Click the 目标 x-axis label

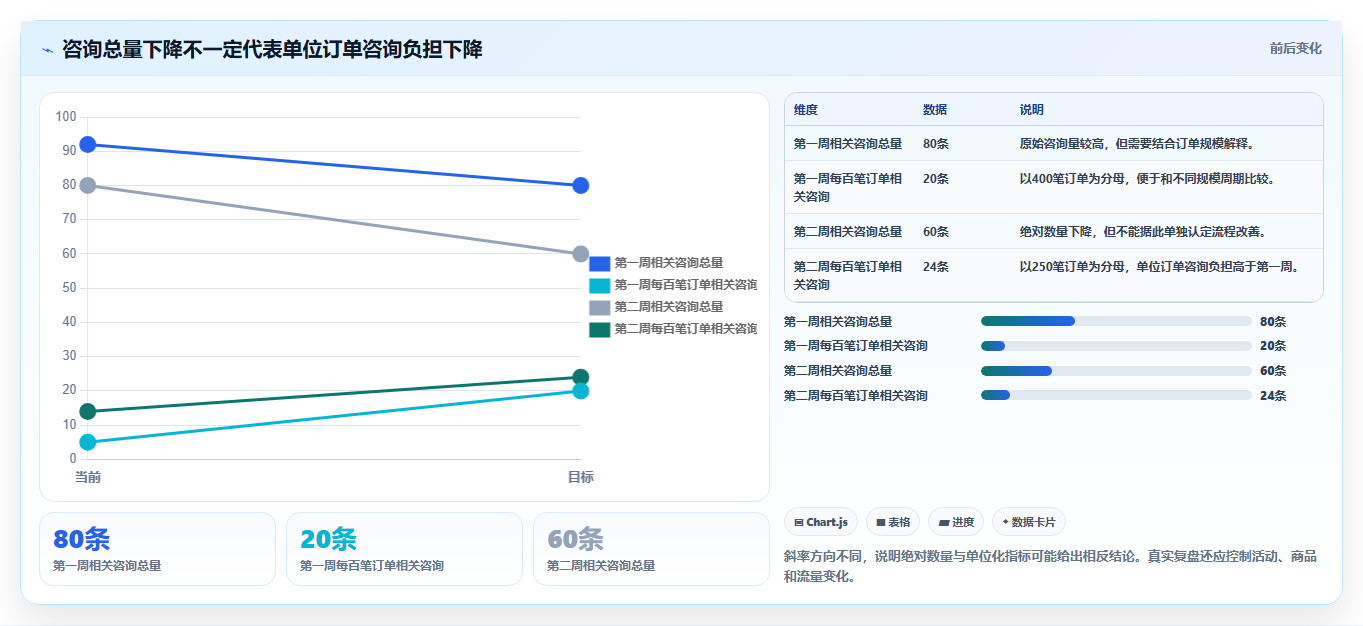coord(581,477)
